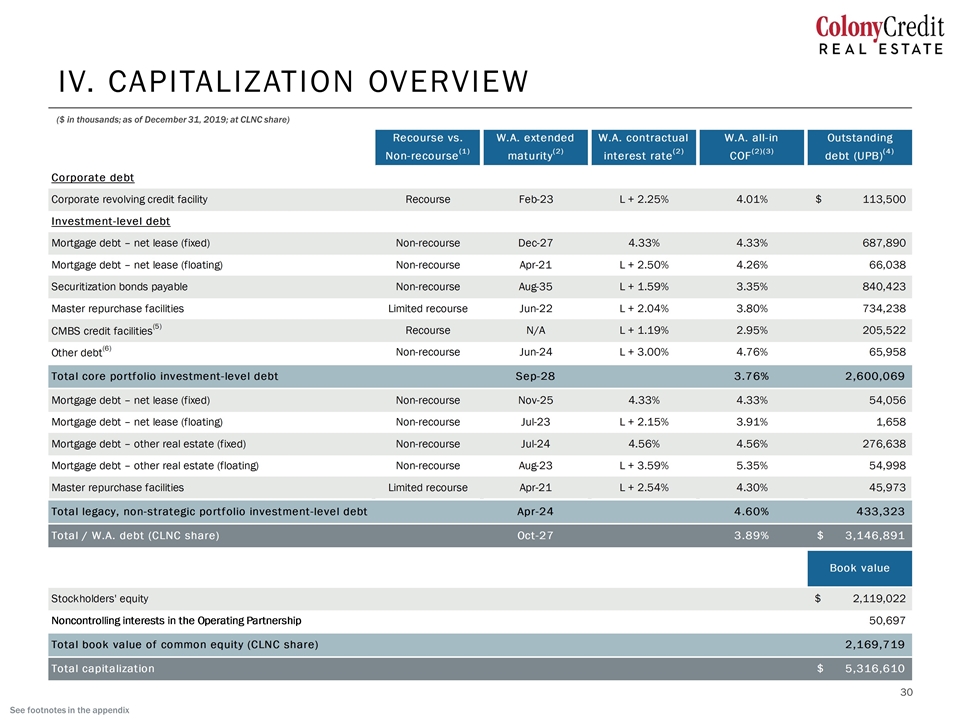Click the 'N/A' maturity cell

click(536, 331)
